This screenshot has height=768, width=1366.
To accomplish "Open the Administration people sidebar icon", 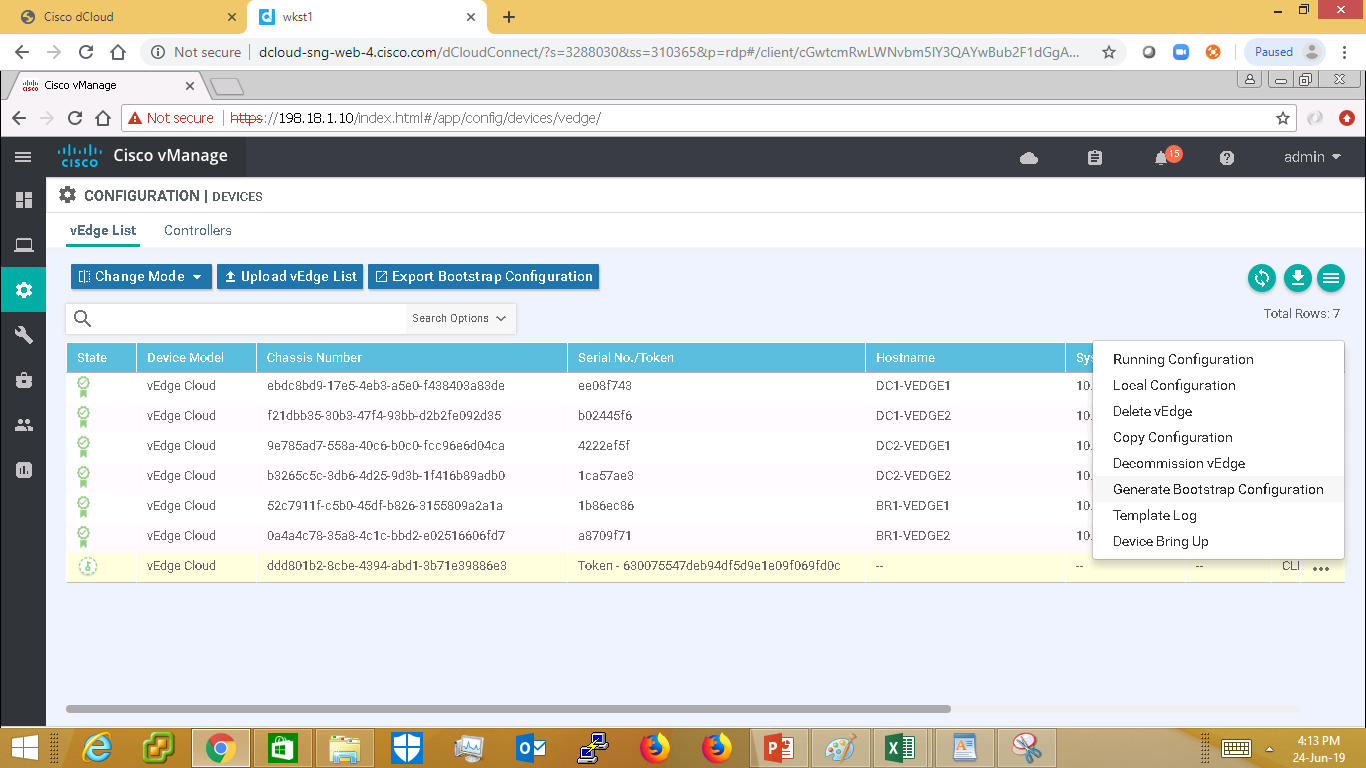I will pos(23,425).
